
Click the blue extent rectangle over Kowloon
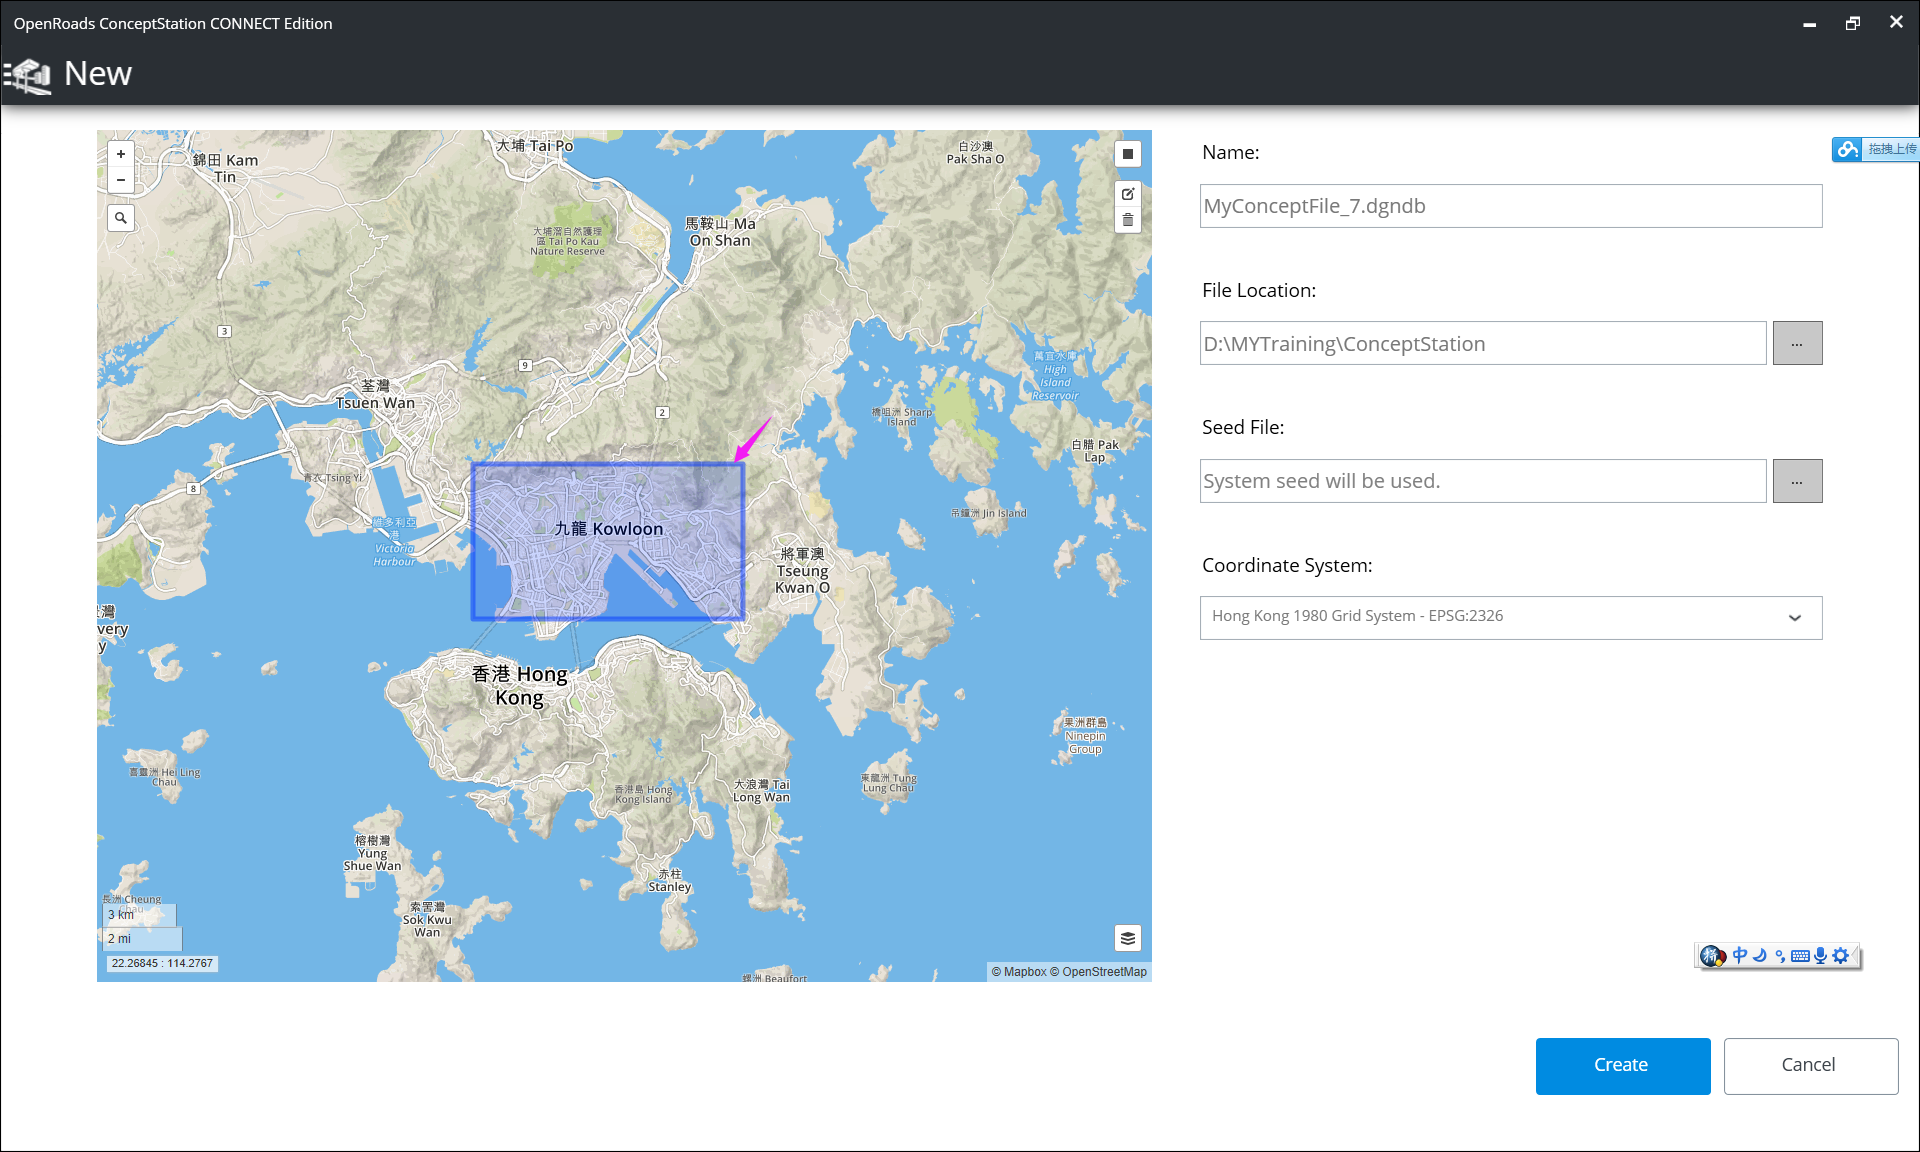(608, 541)
